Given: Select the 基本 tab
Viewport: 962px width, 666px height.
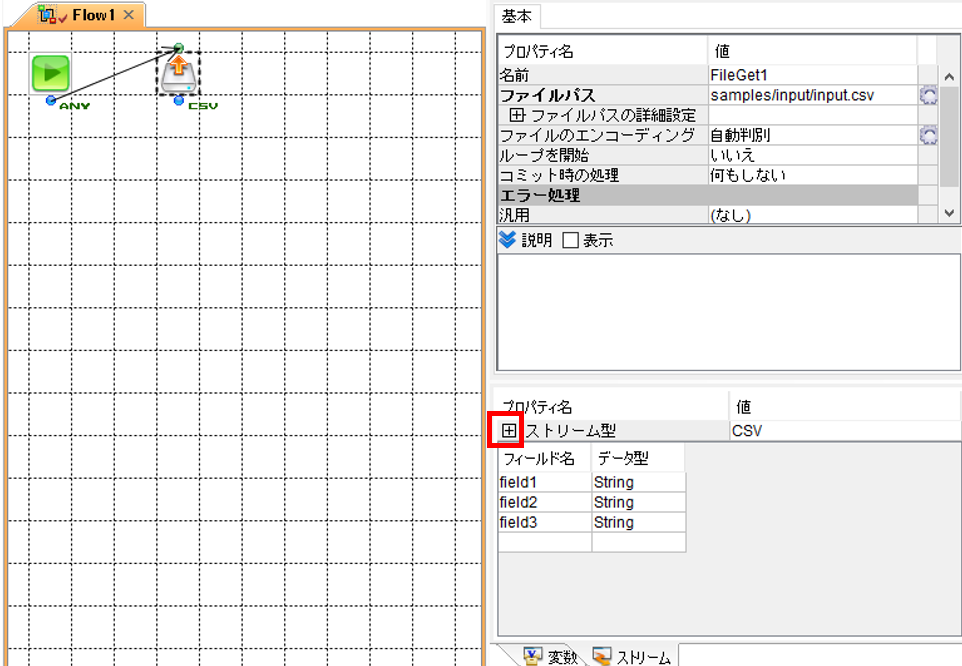Looking at the screenshot, I should (517, 17).
